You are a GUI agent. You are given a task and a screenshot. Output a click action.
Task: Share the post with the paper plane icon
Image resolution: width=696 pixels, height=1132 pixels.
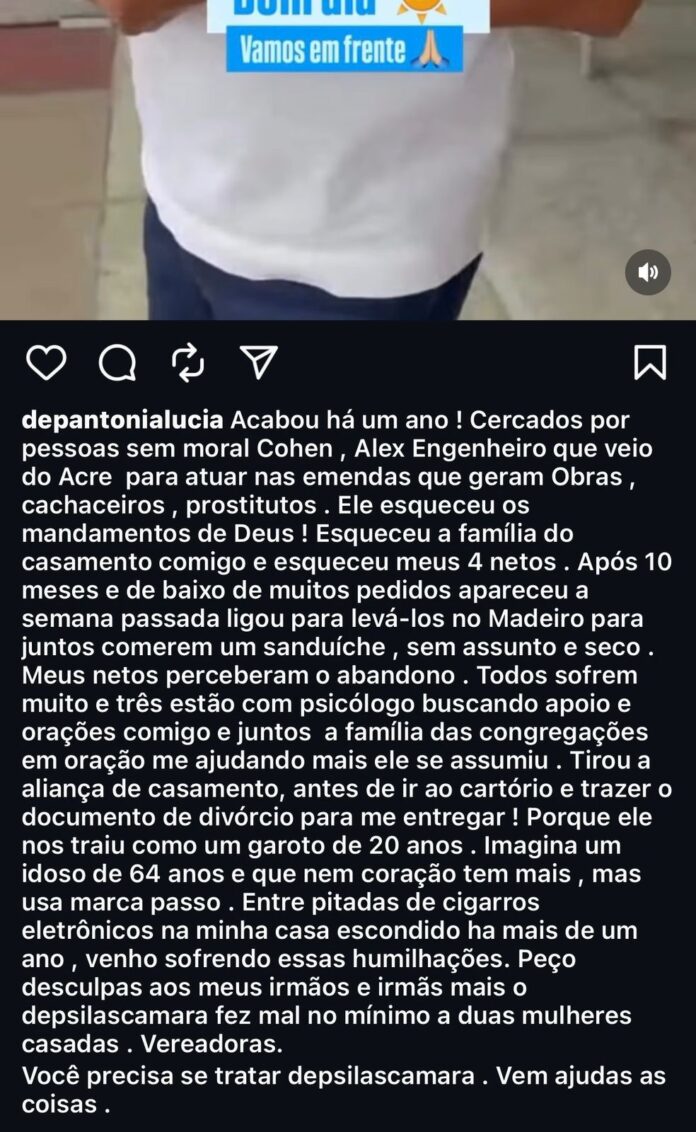(x=258, y=362)
